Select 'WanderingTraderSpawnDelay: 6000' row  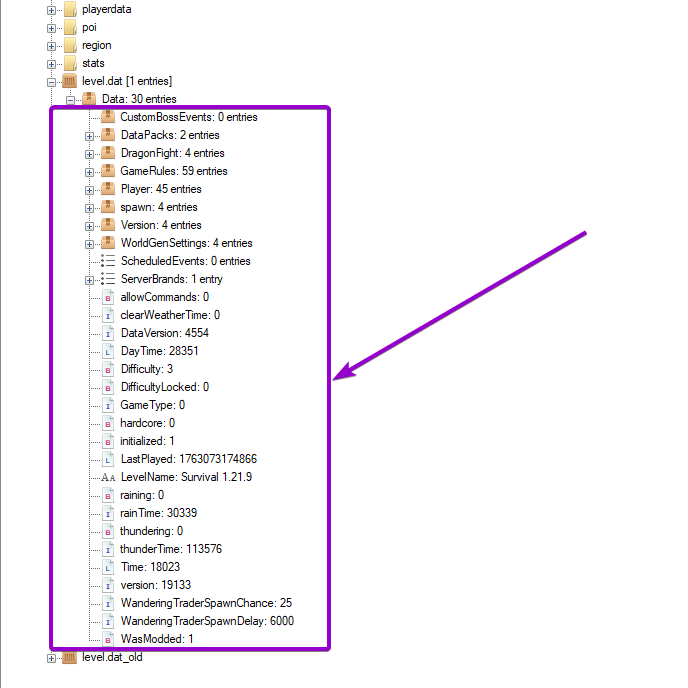pos(207,620)
